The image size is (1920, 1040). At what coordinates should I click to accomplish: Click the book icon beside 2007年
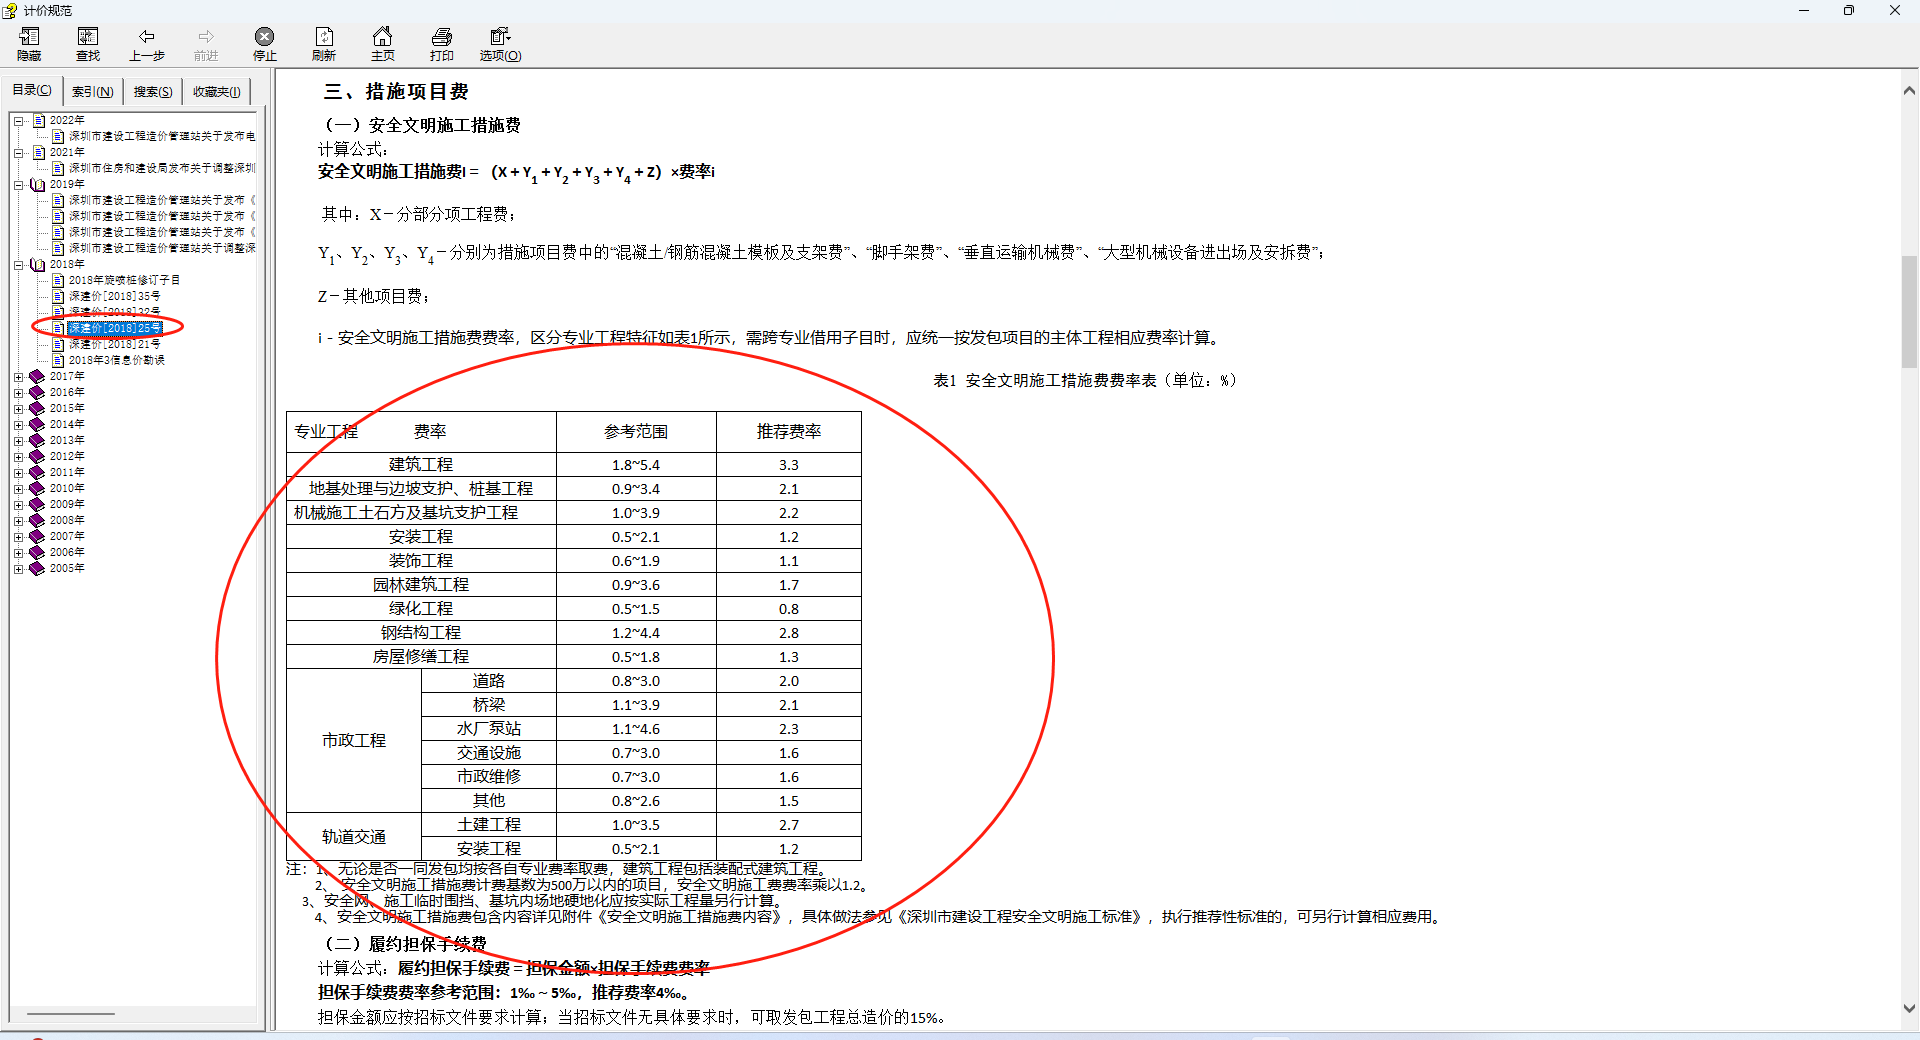(37, 537)
